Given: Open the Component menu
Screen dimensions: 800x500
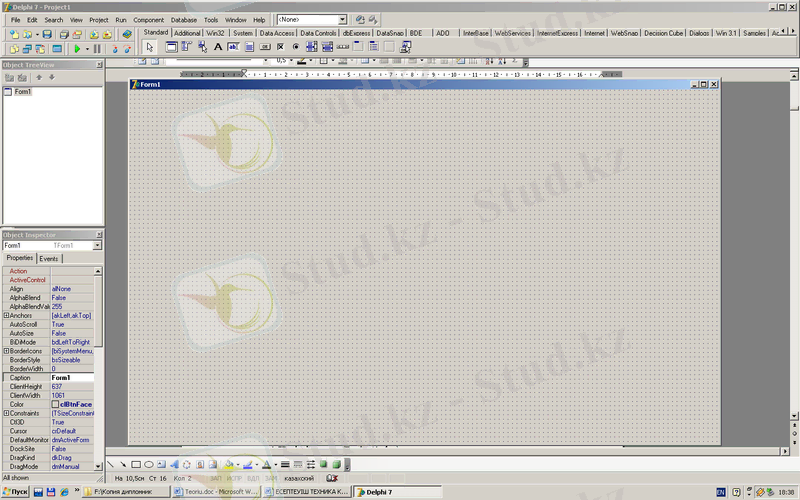Looking at the screenshot, I should pos(149,19).
